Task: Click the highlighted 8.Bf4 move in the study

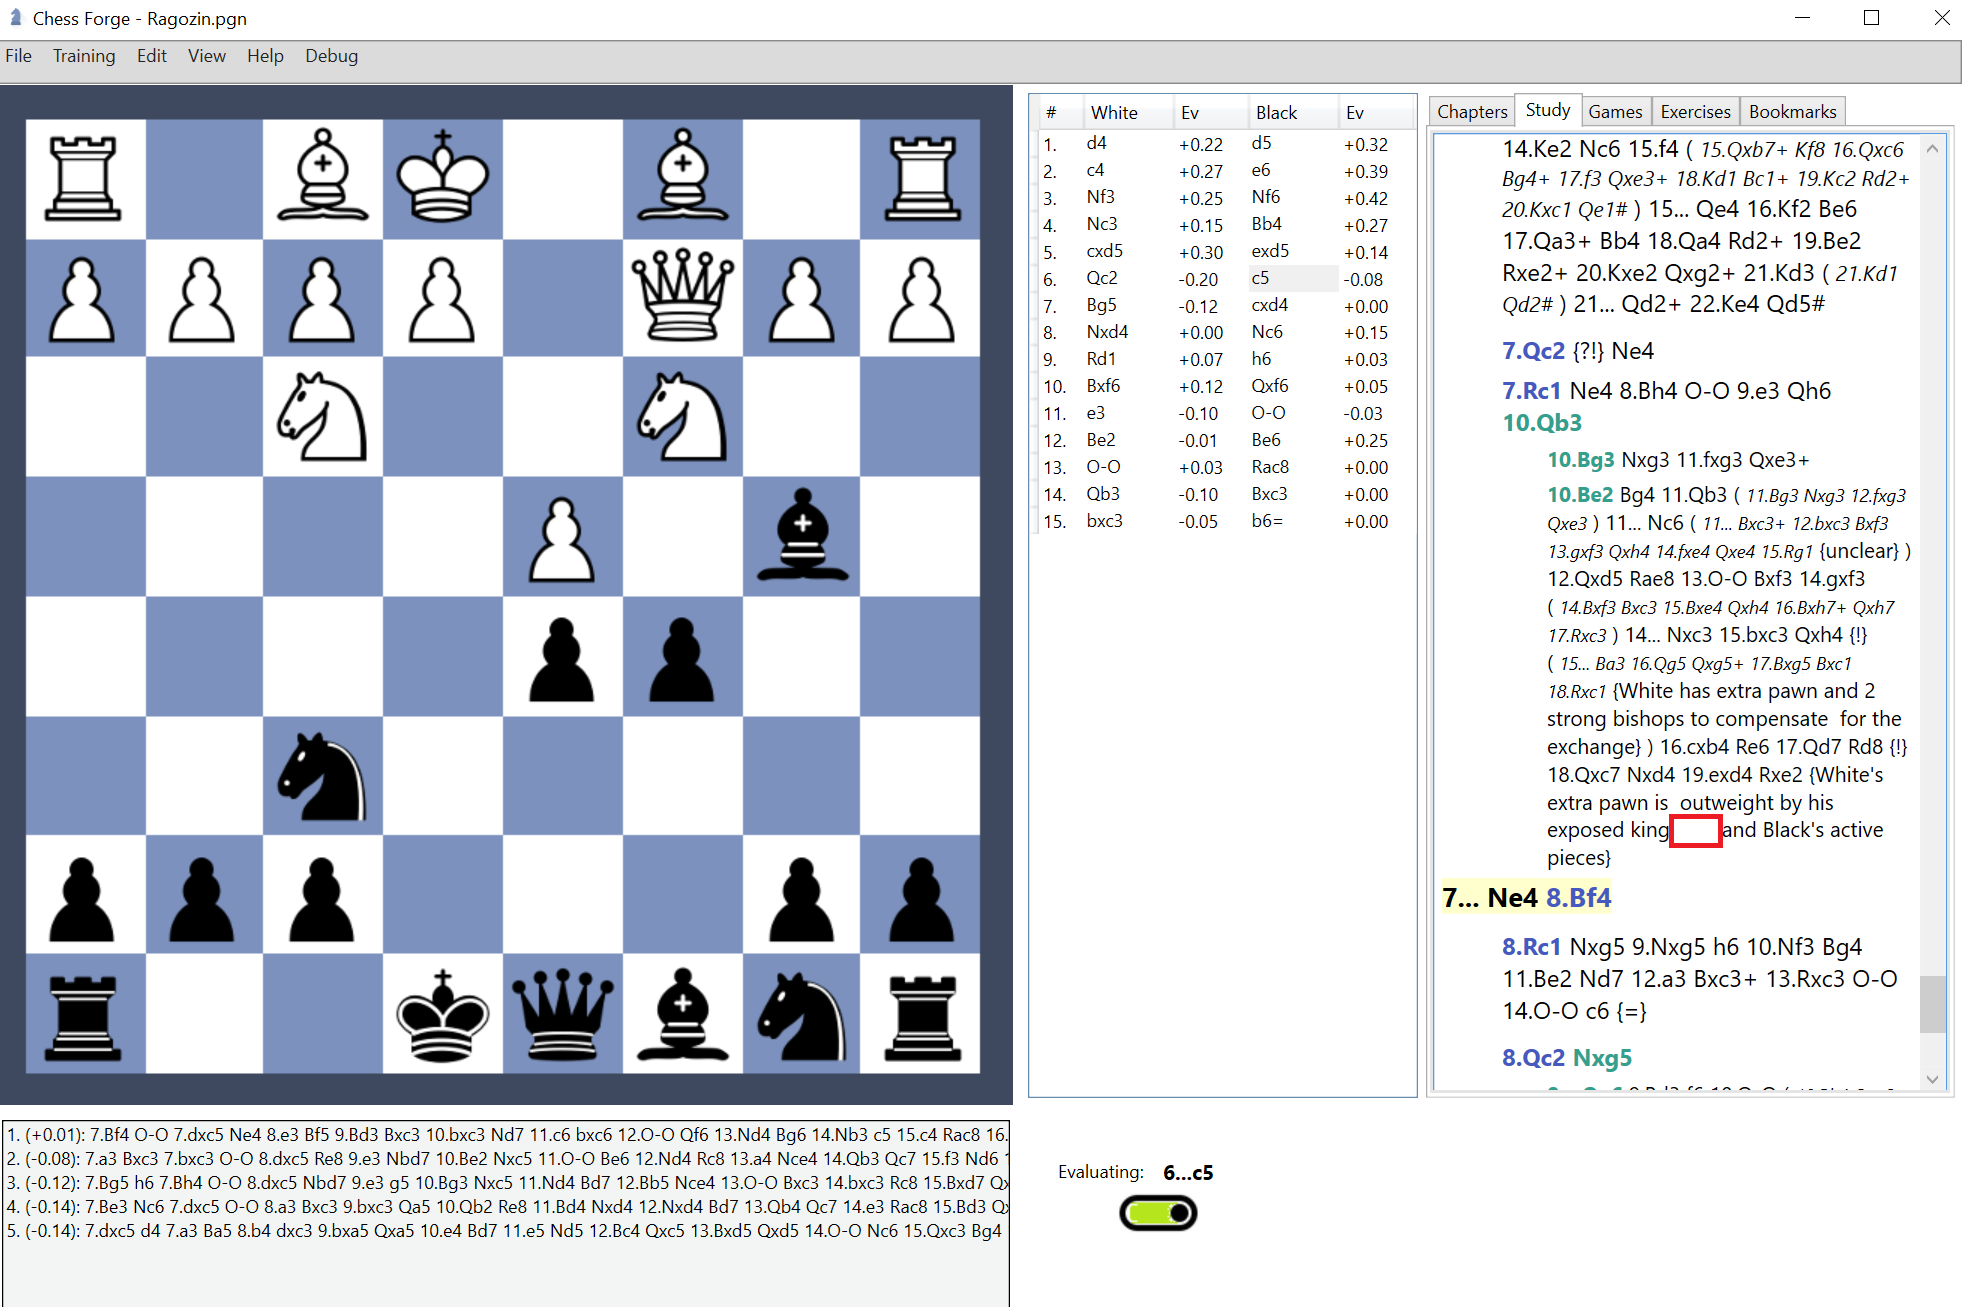Action: tap(1578, 897)
